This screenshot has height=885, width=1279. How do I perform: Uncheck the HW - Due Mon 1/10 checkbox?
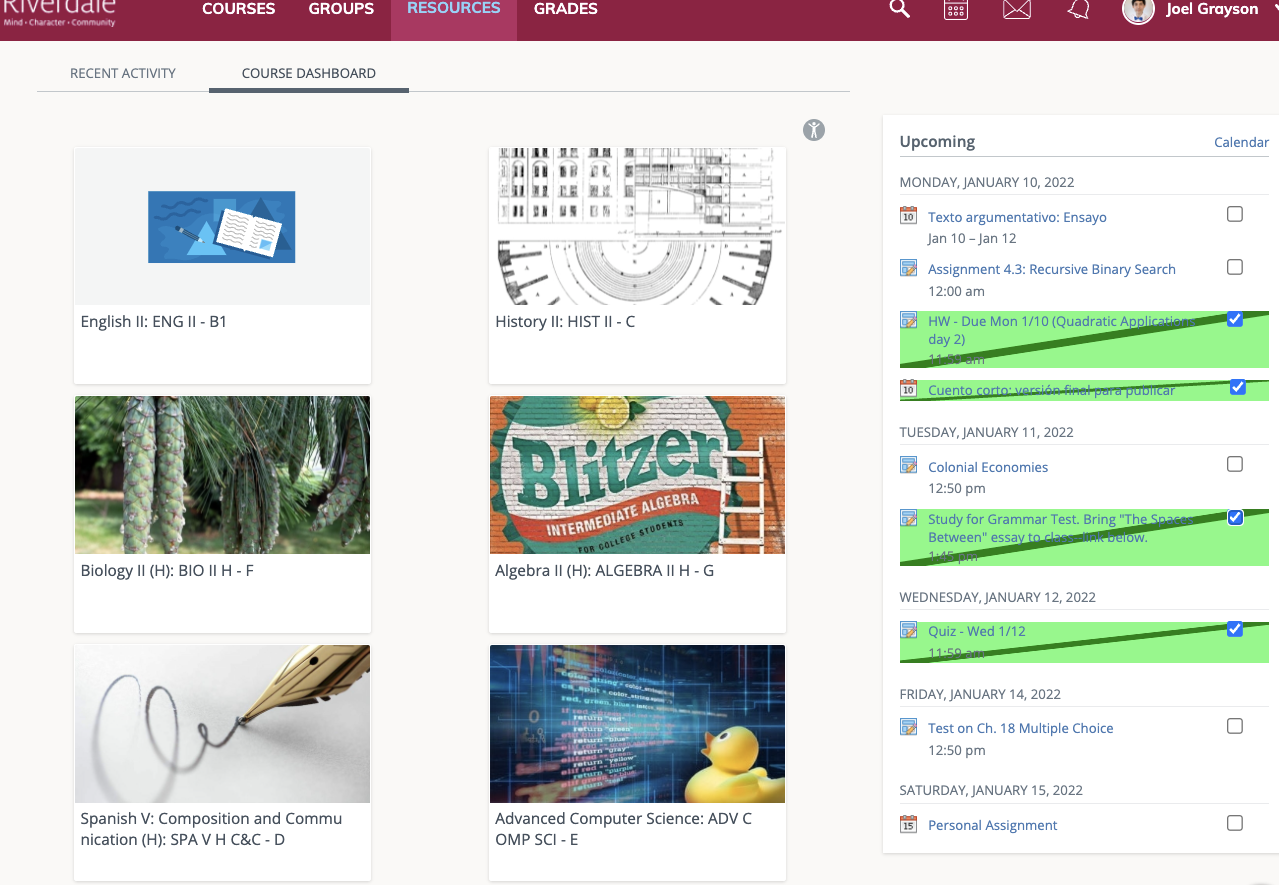(1235, 319)
